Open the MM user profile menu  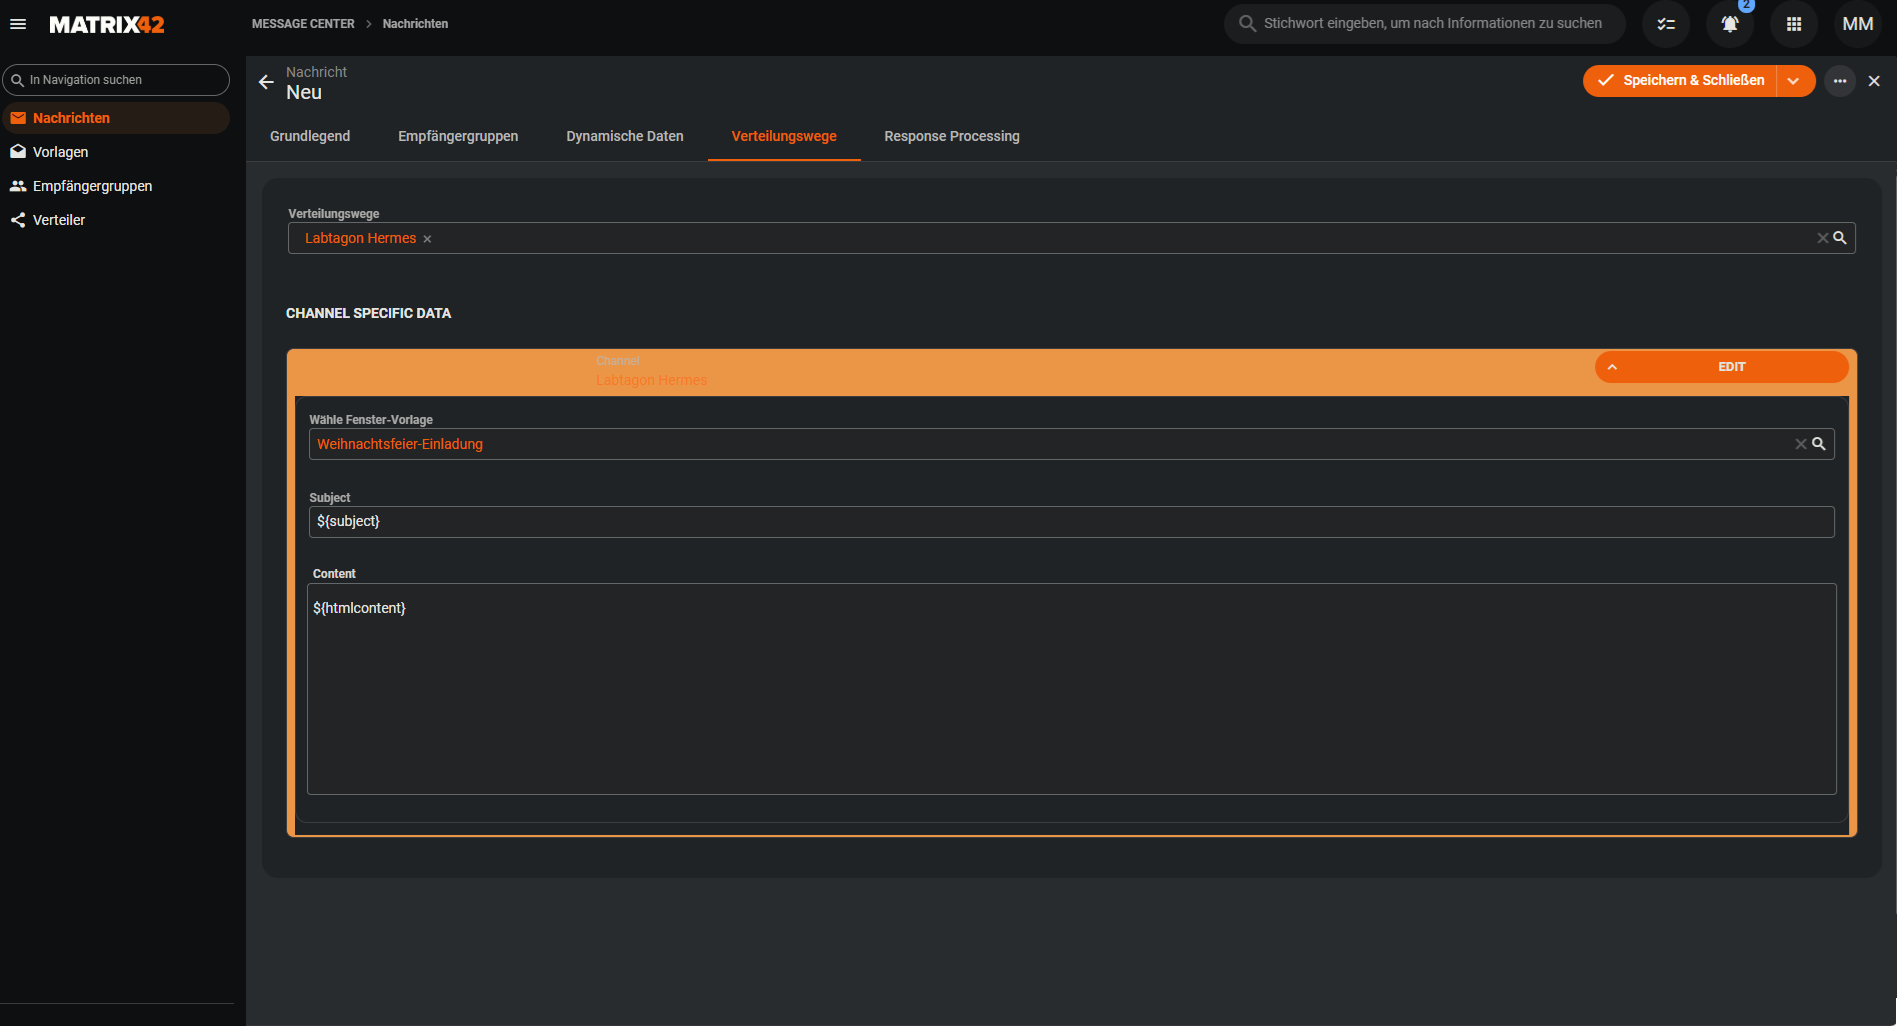click(1858, 24)
